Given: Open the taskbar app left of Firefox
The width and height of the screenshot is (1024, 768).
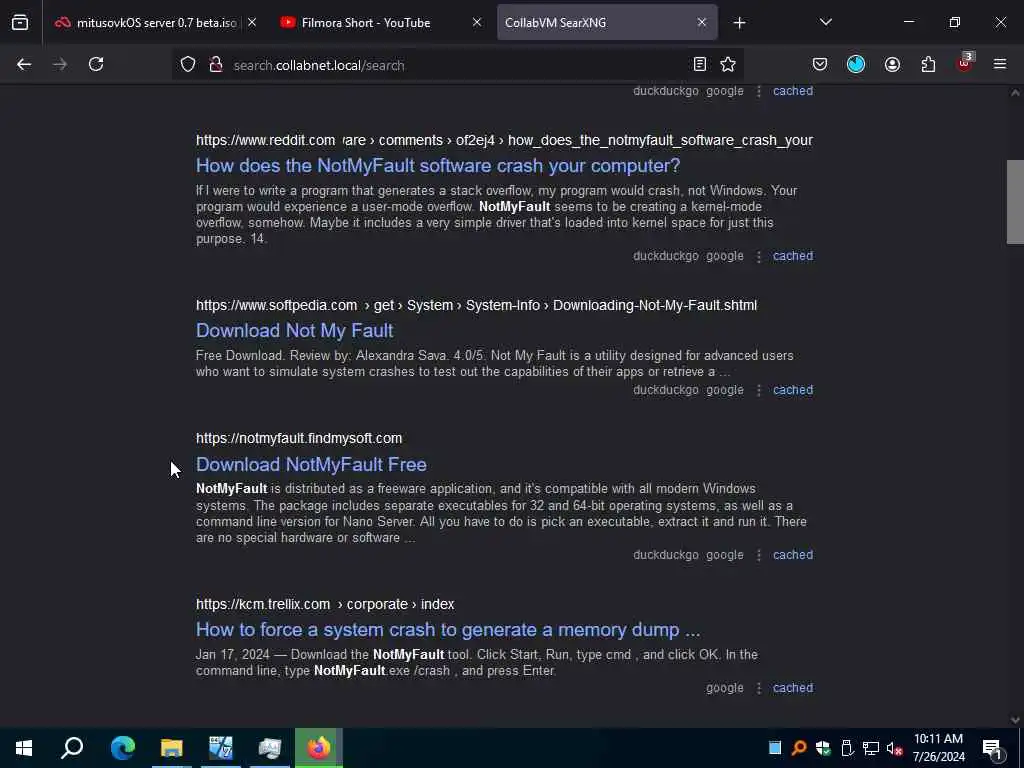Looking at the screenshot, I should point(269,748).
